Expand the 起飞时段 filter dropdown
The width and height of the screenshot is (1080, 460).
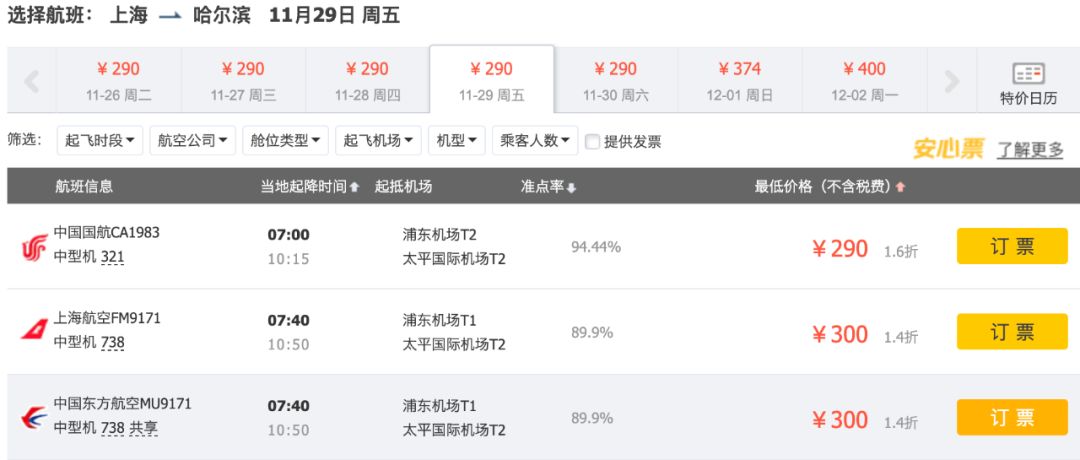[x=100, y=140]
